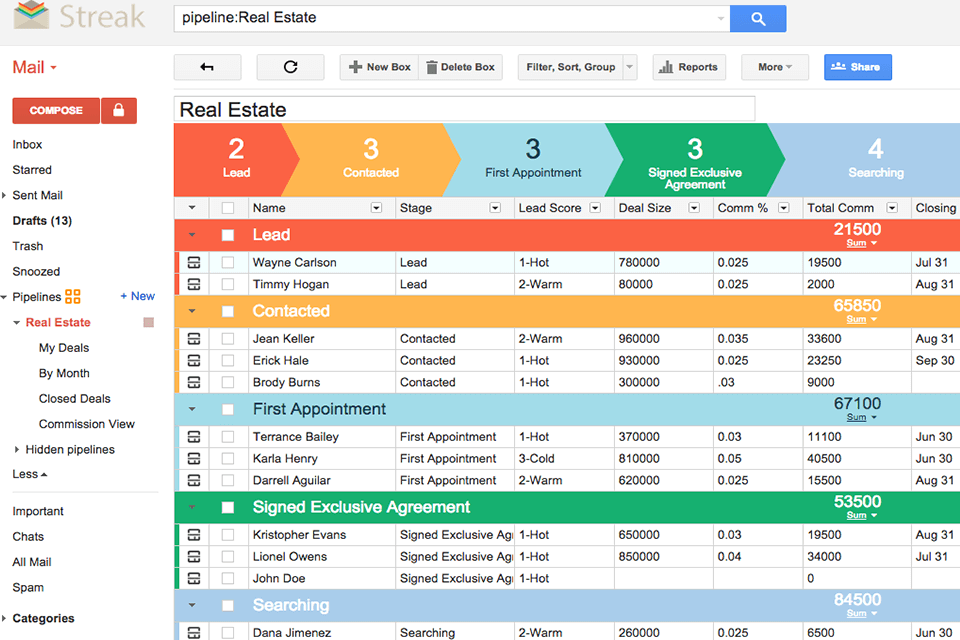The image size is (960, 640).
Task: Click the Real Estate pipeline color swatch
Action: 148,322
